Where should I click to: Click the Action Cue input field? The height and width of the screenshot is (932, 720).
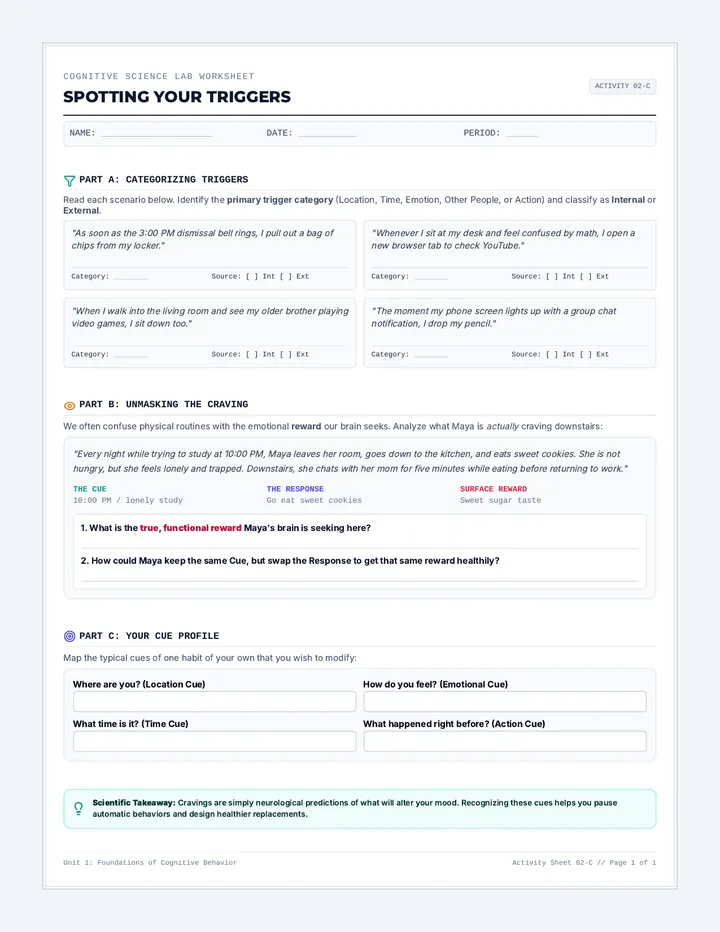tap(505, 741)
